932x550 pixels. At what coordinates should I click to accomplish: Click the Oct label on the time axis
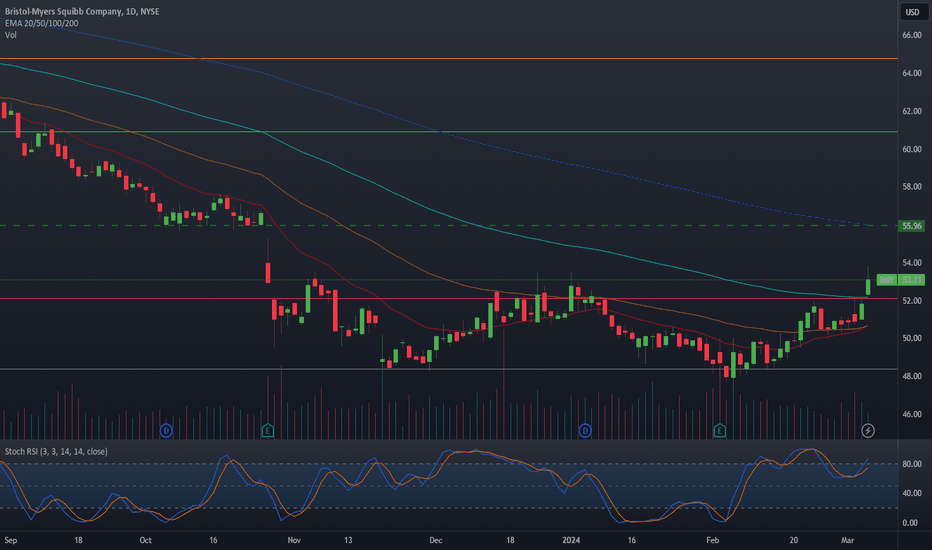coord(146,540)
